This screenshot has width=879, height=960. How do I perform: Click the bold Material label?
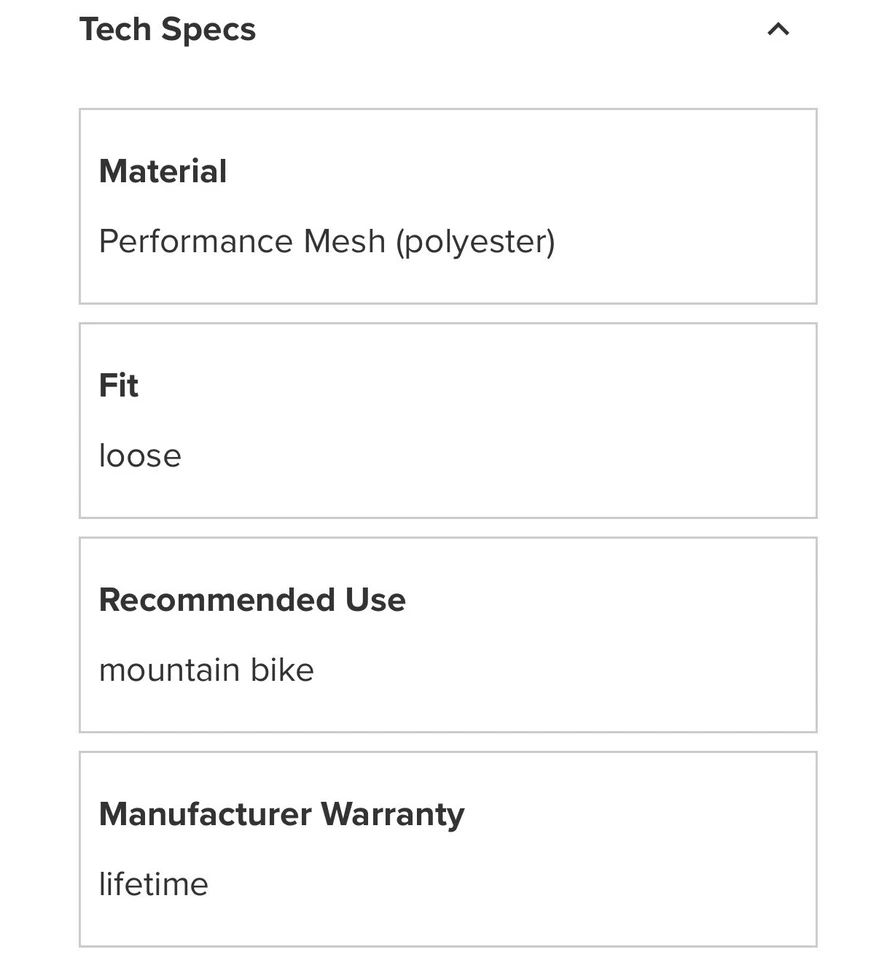[163, 171]
